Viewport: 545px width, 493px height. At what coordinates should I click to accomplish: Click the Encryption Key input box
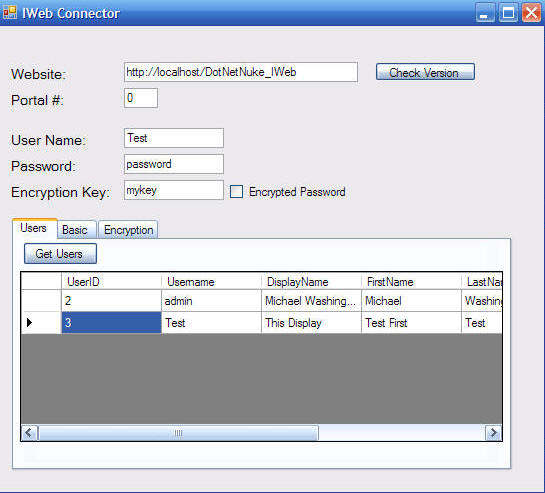tap(174, 190)
